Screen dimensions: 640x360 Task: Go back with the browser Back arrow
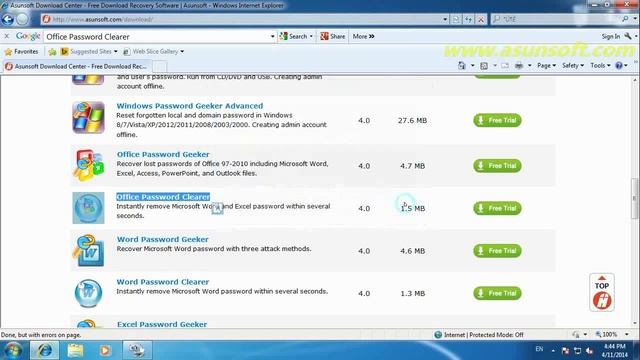click(7, 19)
